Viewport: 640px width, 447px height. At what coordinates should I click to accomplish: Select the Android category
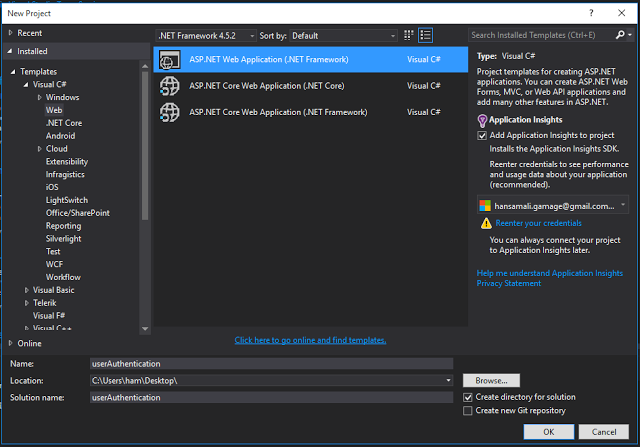(60, 136)
